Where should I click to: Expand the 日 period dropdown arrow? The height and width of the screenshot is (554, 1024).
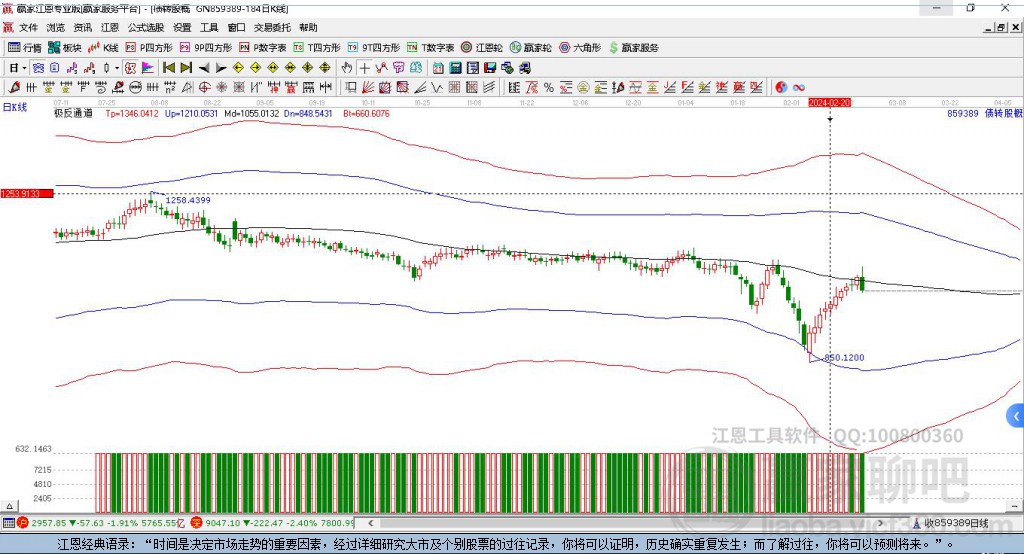tap(24, 68)
